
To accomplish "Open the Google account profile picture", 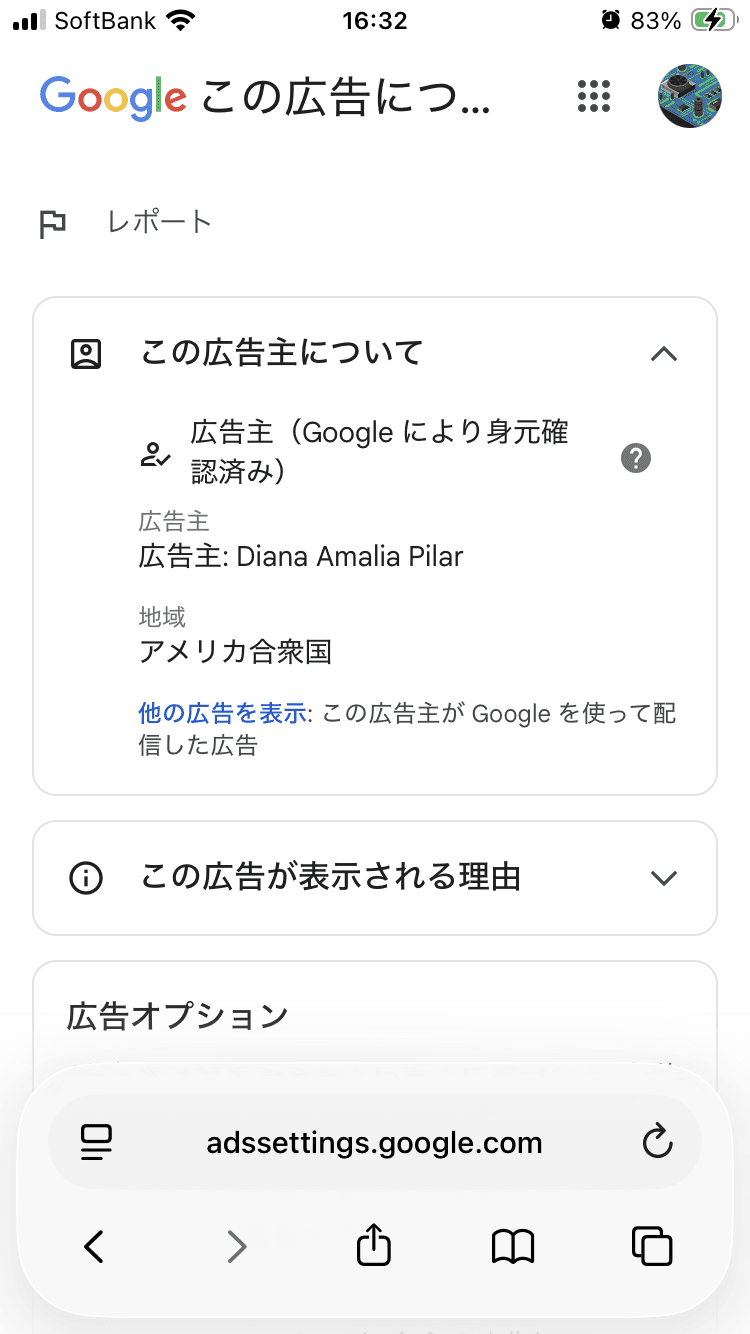I will pyautogui.click(x=689, y=96).
